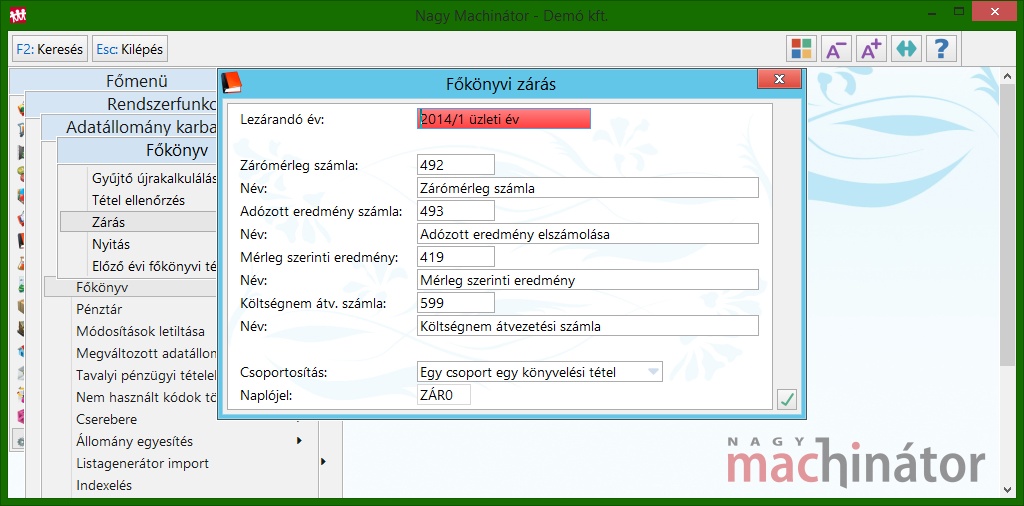Select the Indexelés menu item

pyautogui.click(x=104, y=485)
